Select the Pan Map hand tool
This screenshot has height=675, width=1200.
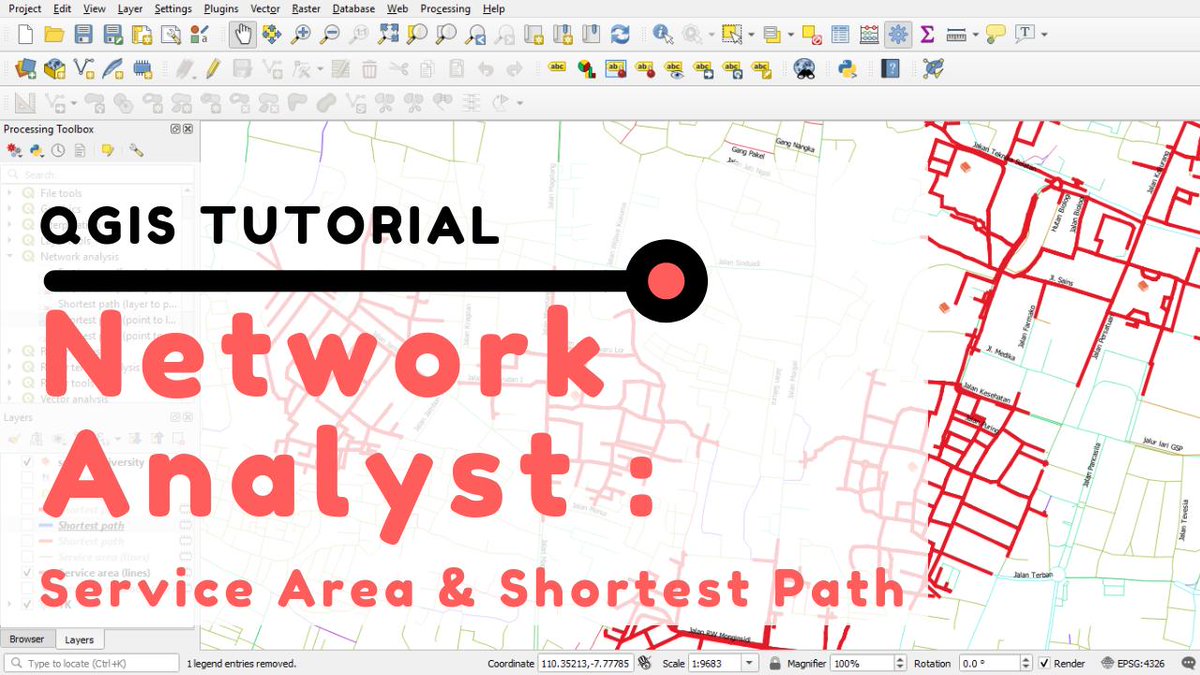[x=242, y=35]
